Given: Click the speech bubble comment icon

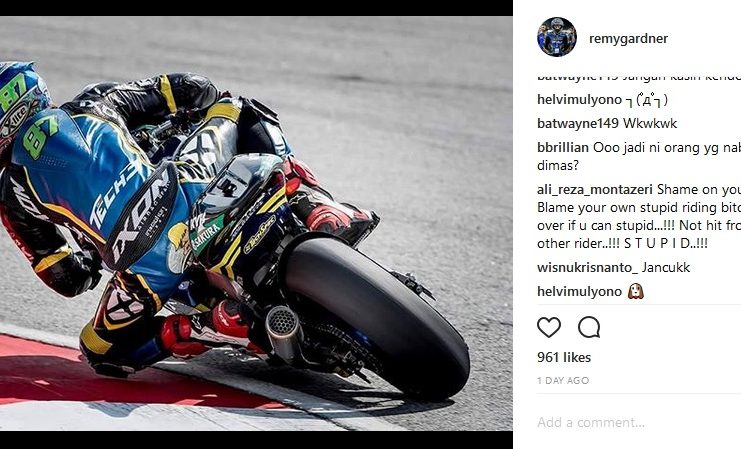Looking at the screenshot, I should pyautogui.click(x=589, y=327).
